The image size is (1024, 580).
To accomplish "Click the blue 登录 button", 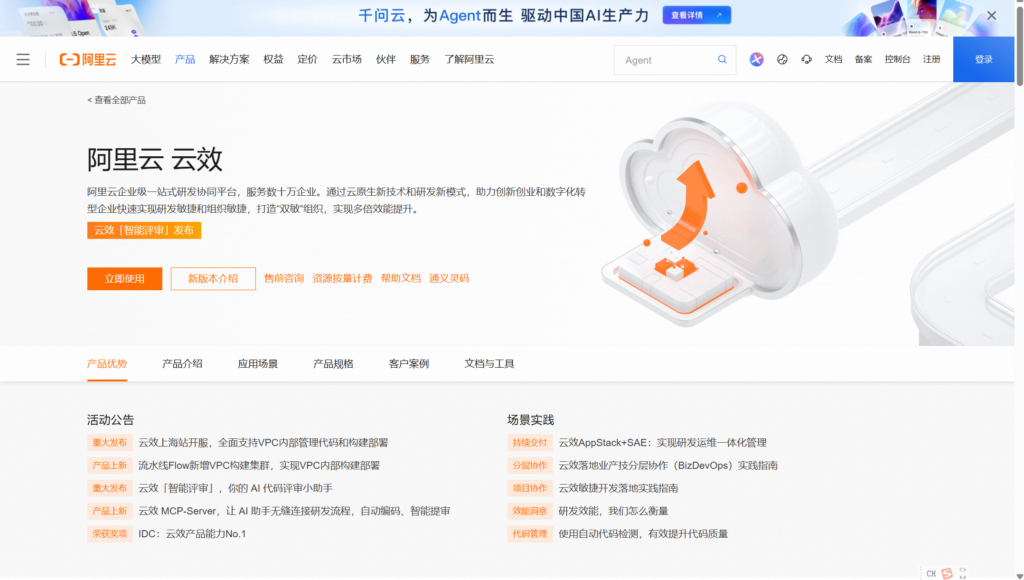I will pyautogui.click(x=984, y=59).
